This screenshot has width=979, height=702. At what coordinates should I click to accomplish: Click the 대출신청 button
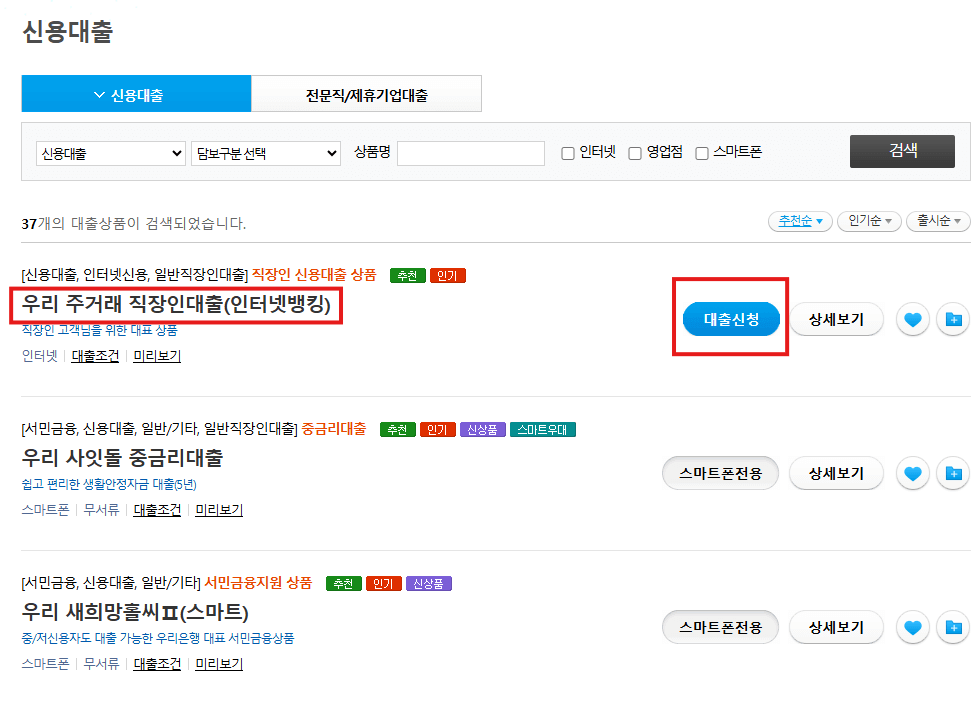point(731,319)
